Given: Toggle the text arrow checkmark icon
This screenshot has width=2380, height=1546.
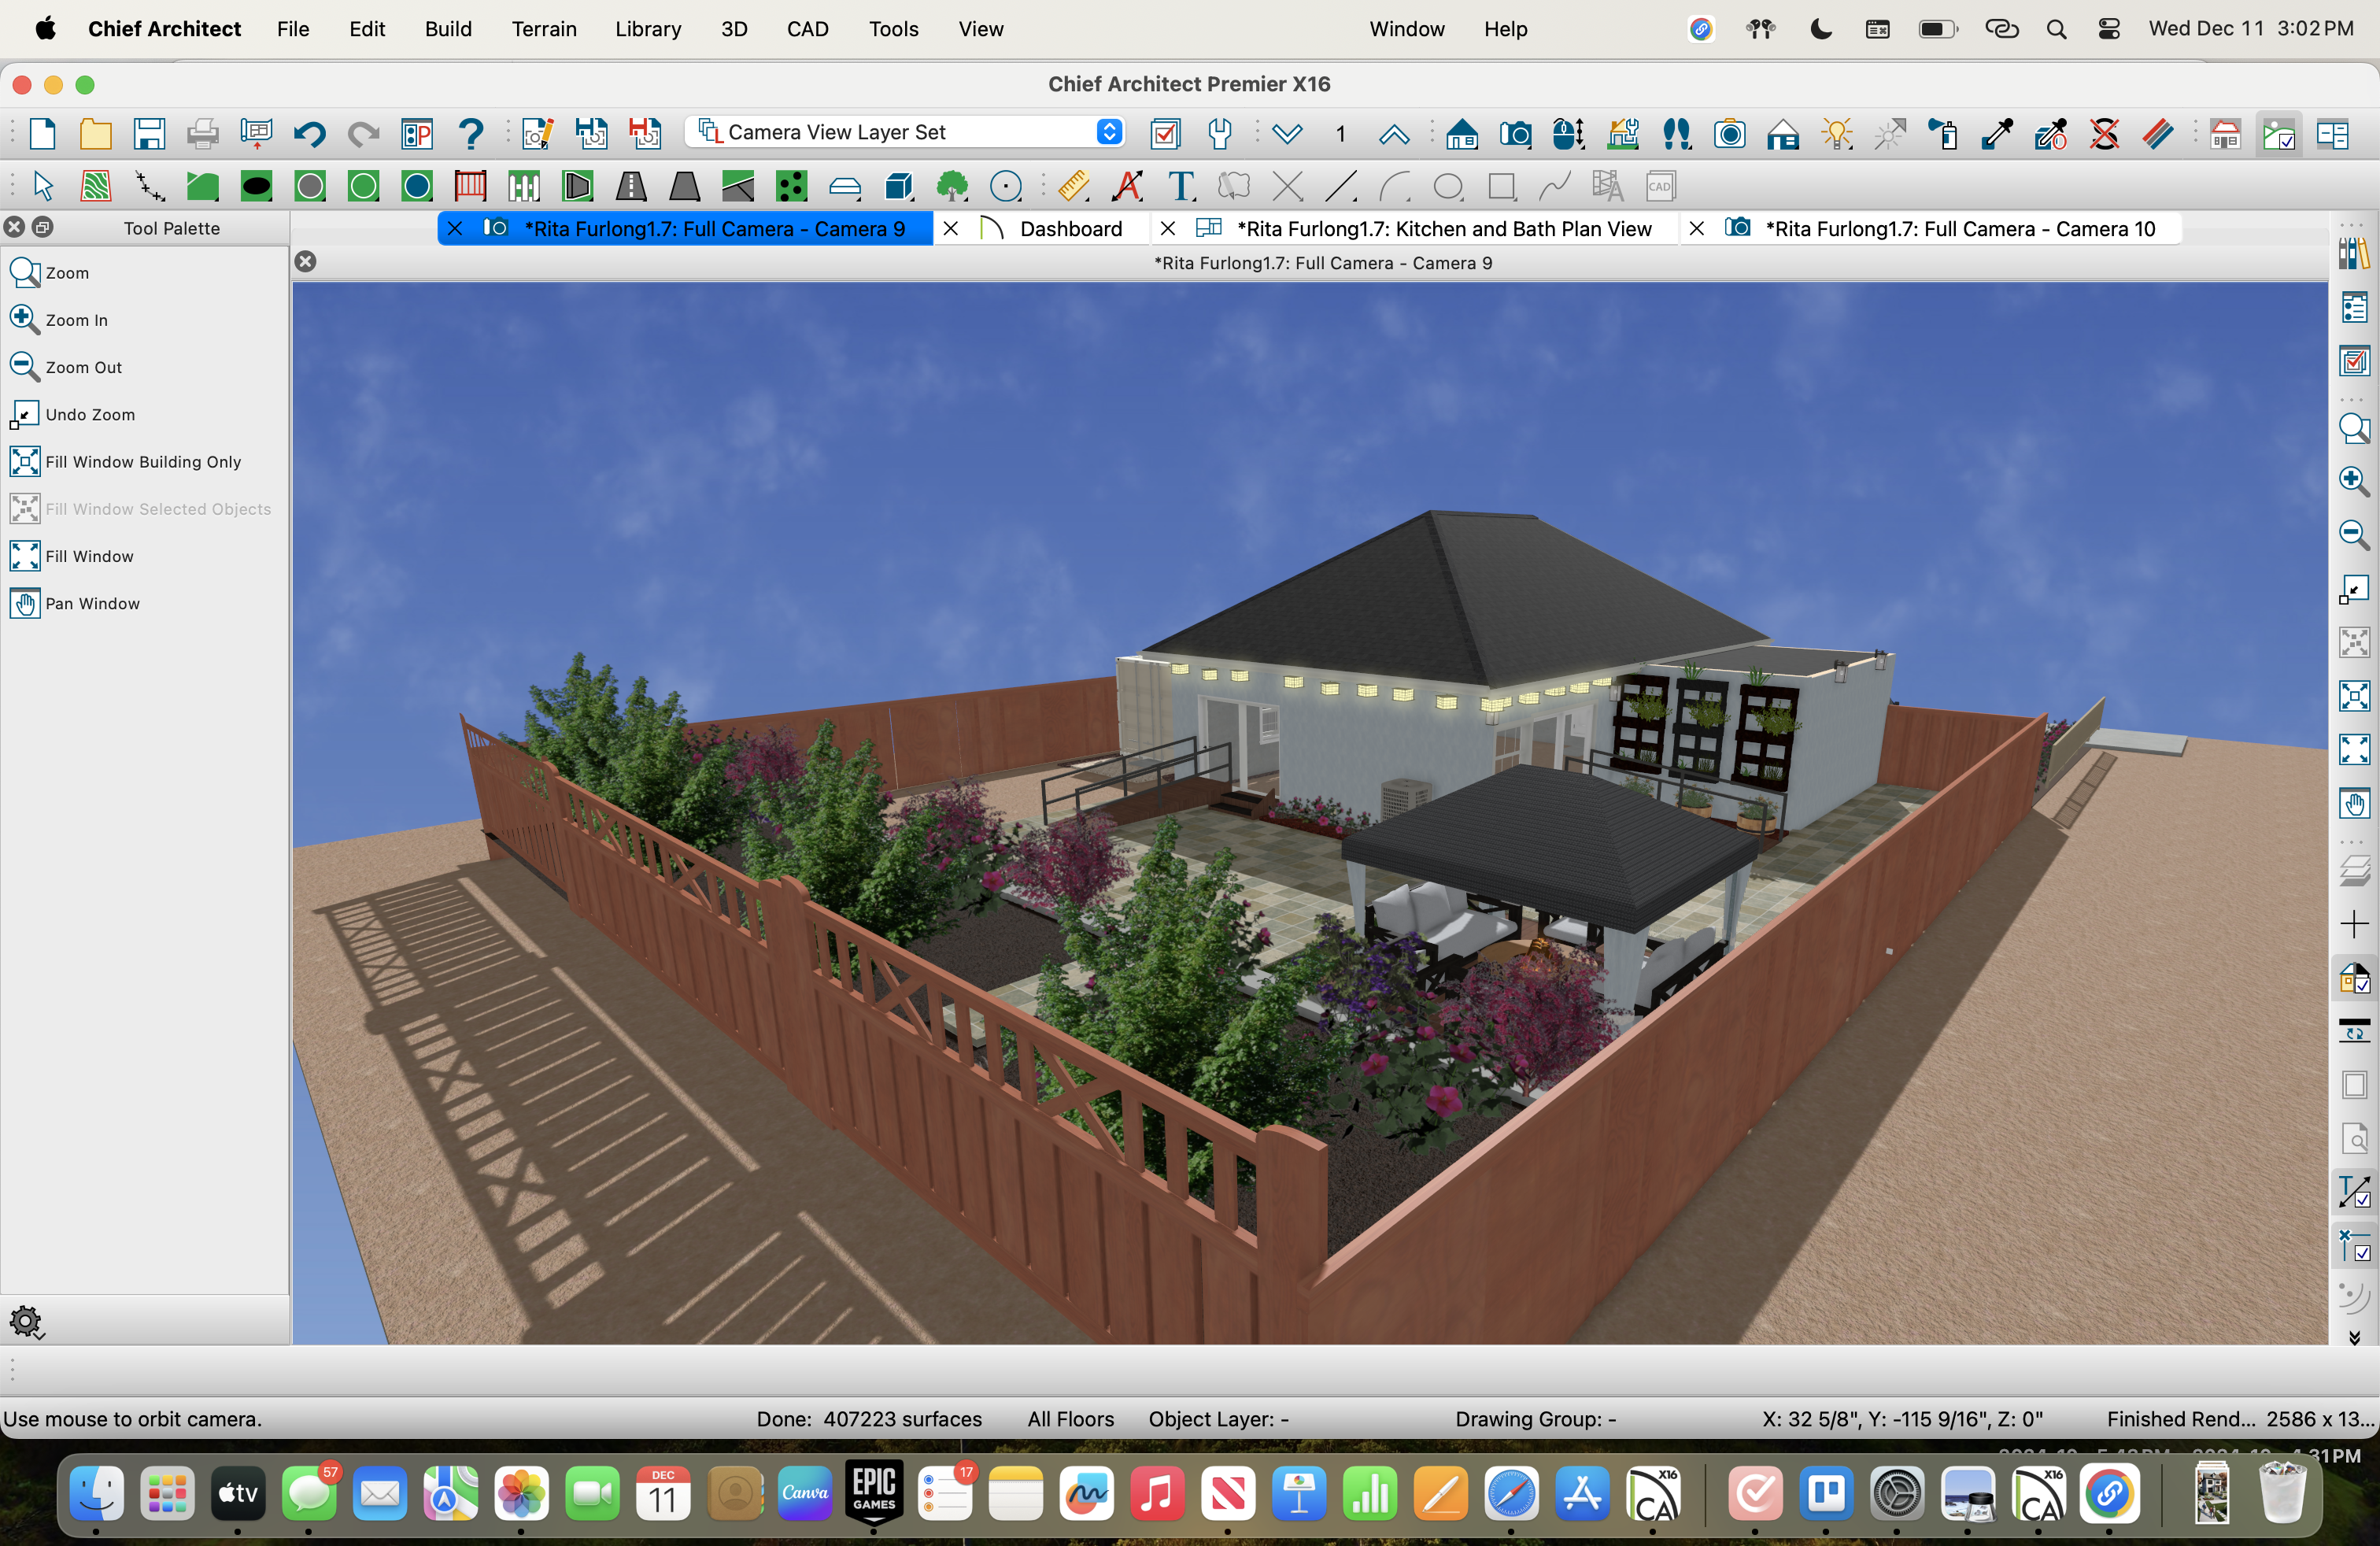Looking at the screenshot, I should point(2354,1192).
